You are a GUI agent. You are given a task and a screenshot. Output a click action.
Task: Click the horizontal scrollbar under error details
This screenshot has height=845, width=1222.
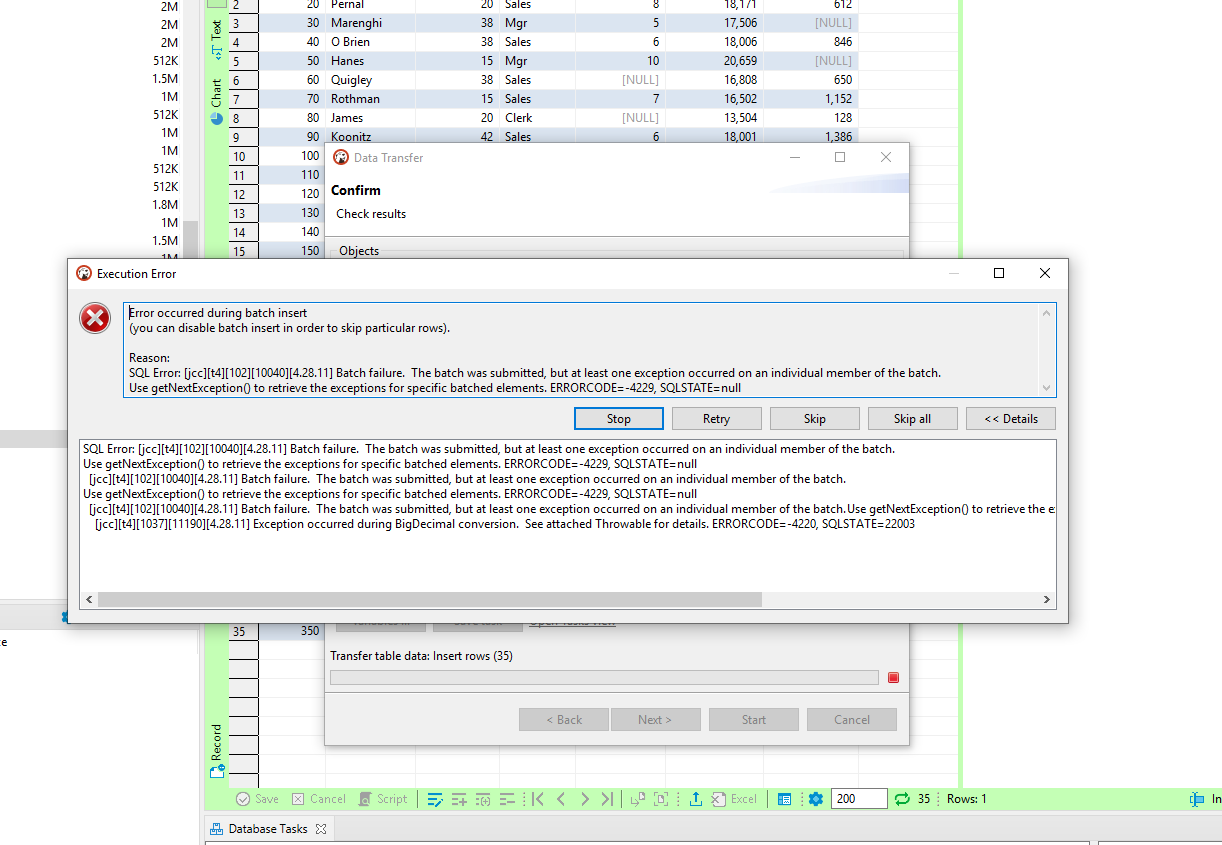coord(420,599)
